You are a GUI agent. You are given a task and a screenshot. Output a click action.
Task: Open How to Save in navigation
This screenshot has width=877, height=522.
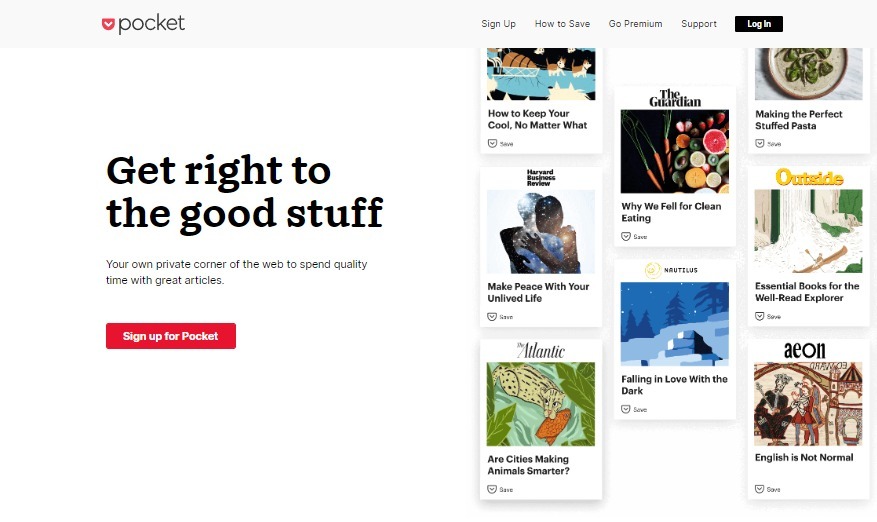562,24
